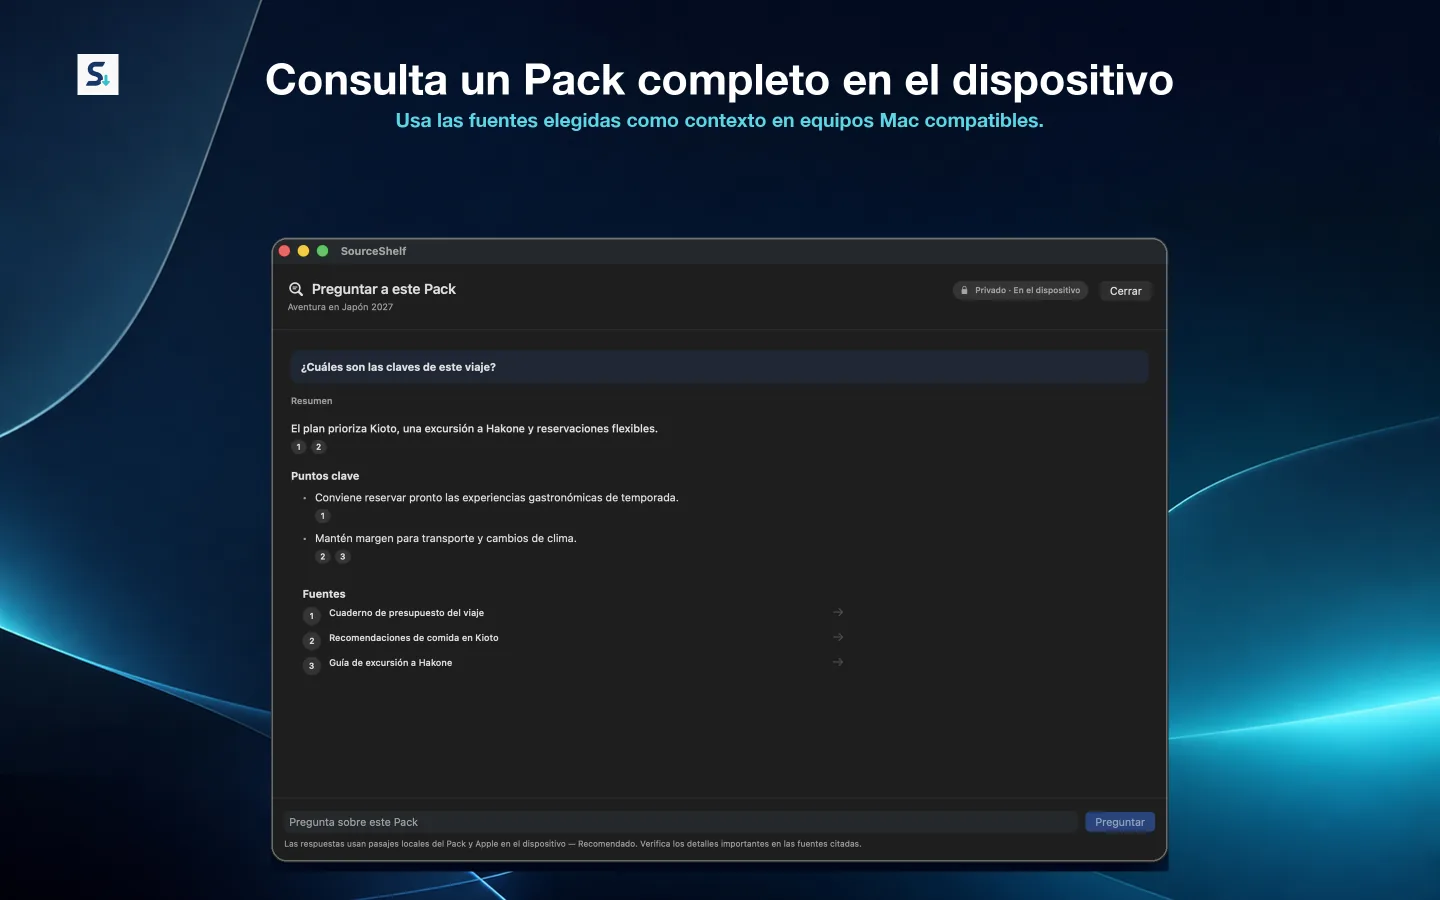The image size is (1440, 900).
Task: Select source Guía de excursión a Hakone
Action: point(390,663)
